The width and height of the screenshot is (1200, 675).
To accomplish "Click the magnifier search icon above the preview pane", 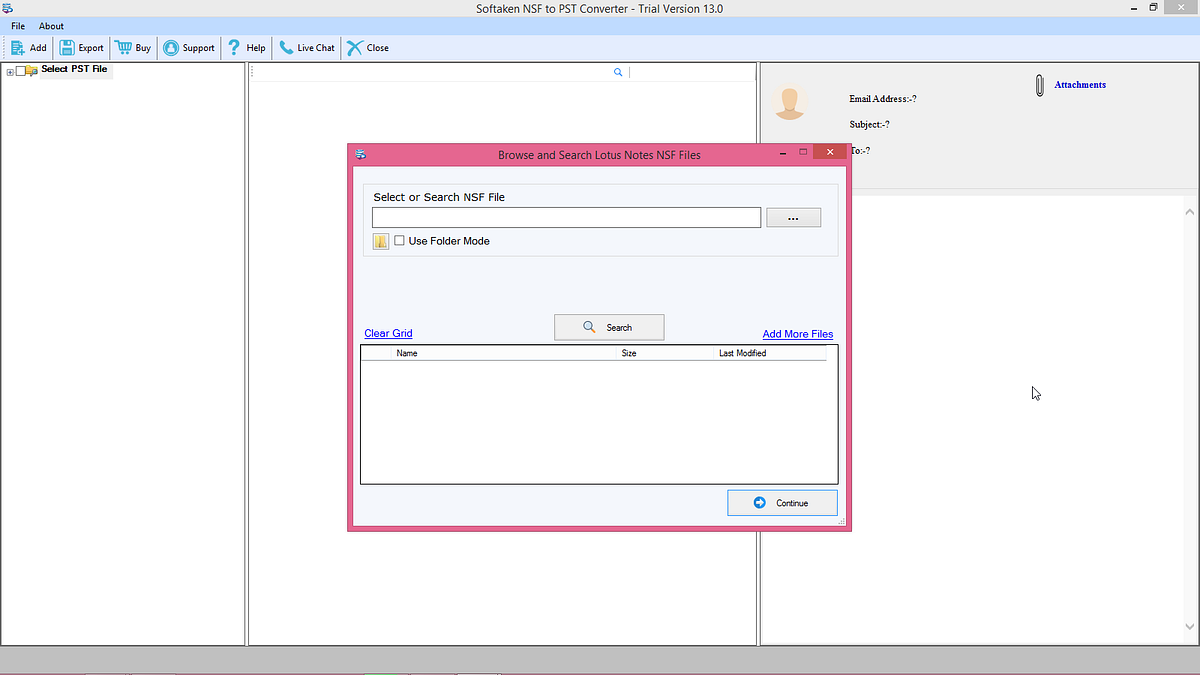I will (618, 71).
